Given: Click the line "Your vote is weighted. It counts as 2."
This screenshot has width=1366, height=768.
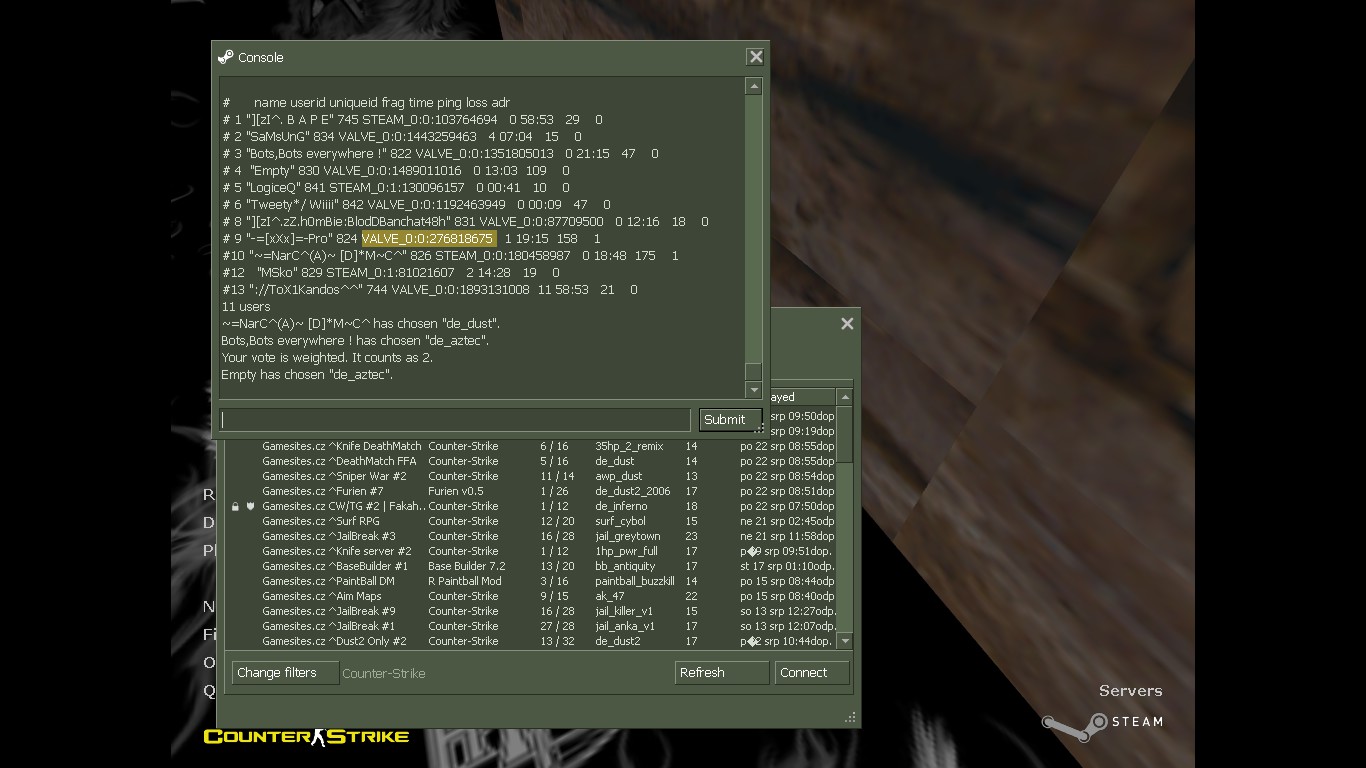Looking at the screenshot, I should tap(327, 358).
